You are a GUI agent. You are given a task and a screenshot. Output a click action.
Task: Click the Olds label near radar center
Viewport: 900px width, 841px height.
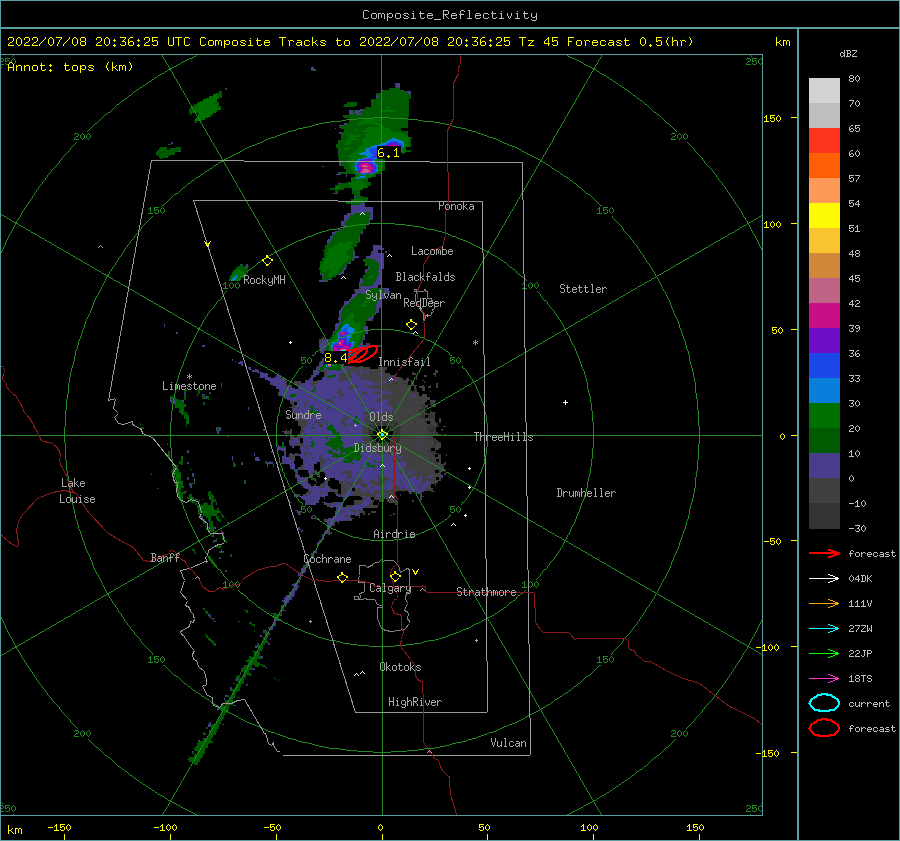381,417
